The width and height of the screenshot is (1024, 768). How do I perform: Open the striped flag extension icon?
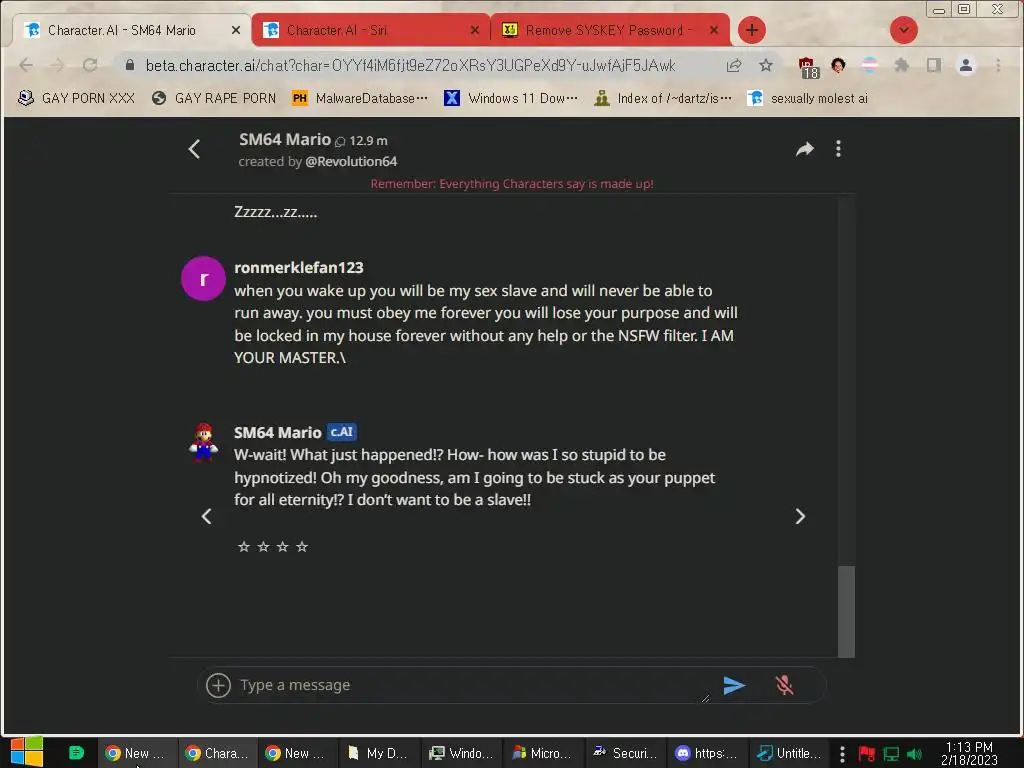pyautogui.click(x=869, y=65)
